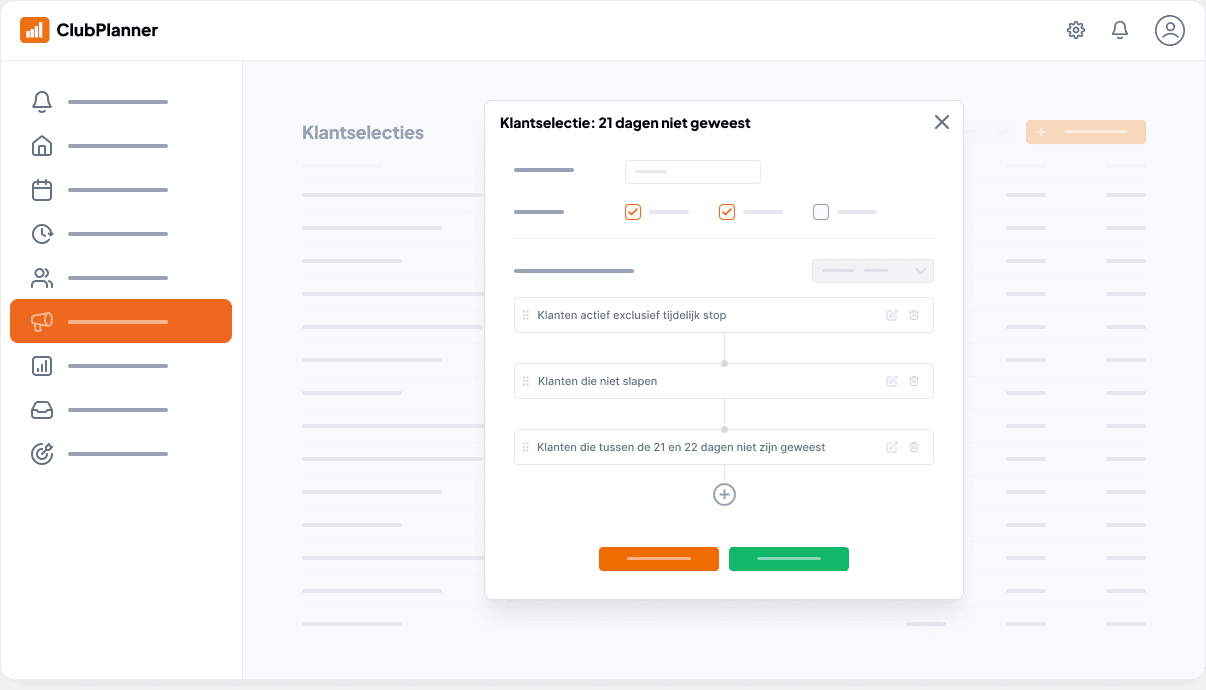The image size is (1206, 690).
Task: Select the megaphone marketing menu item
Action: (120, 321)
